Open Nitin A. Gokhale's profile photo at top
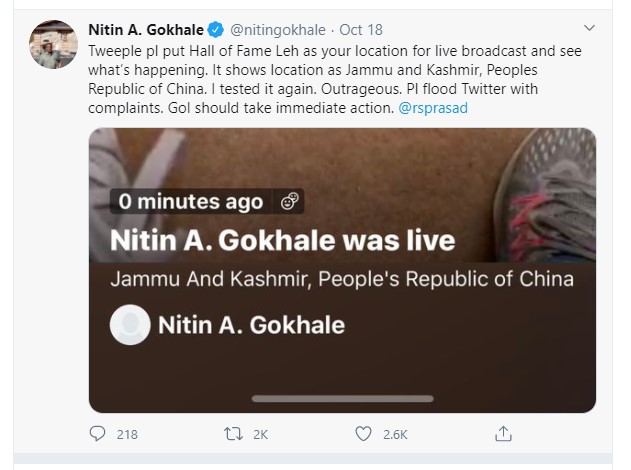This screenshot has width=631, height=470. tap(48, 44)
